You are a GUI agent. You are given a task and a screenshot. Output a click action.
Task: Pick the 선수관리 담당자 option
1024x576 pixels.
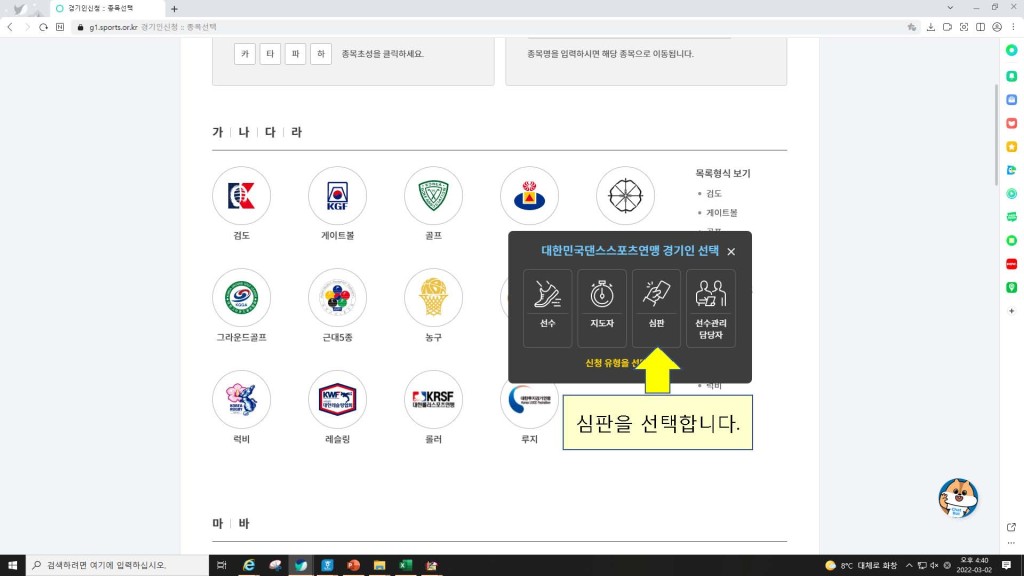[711, 308]
